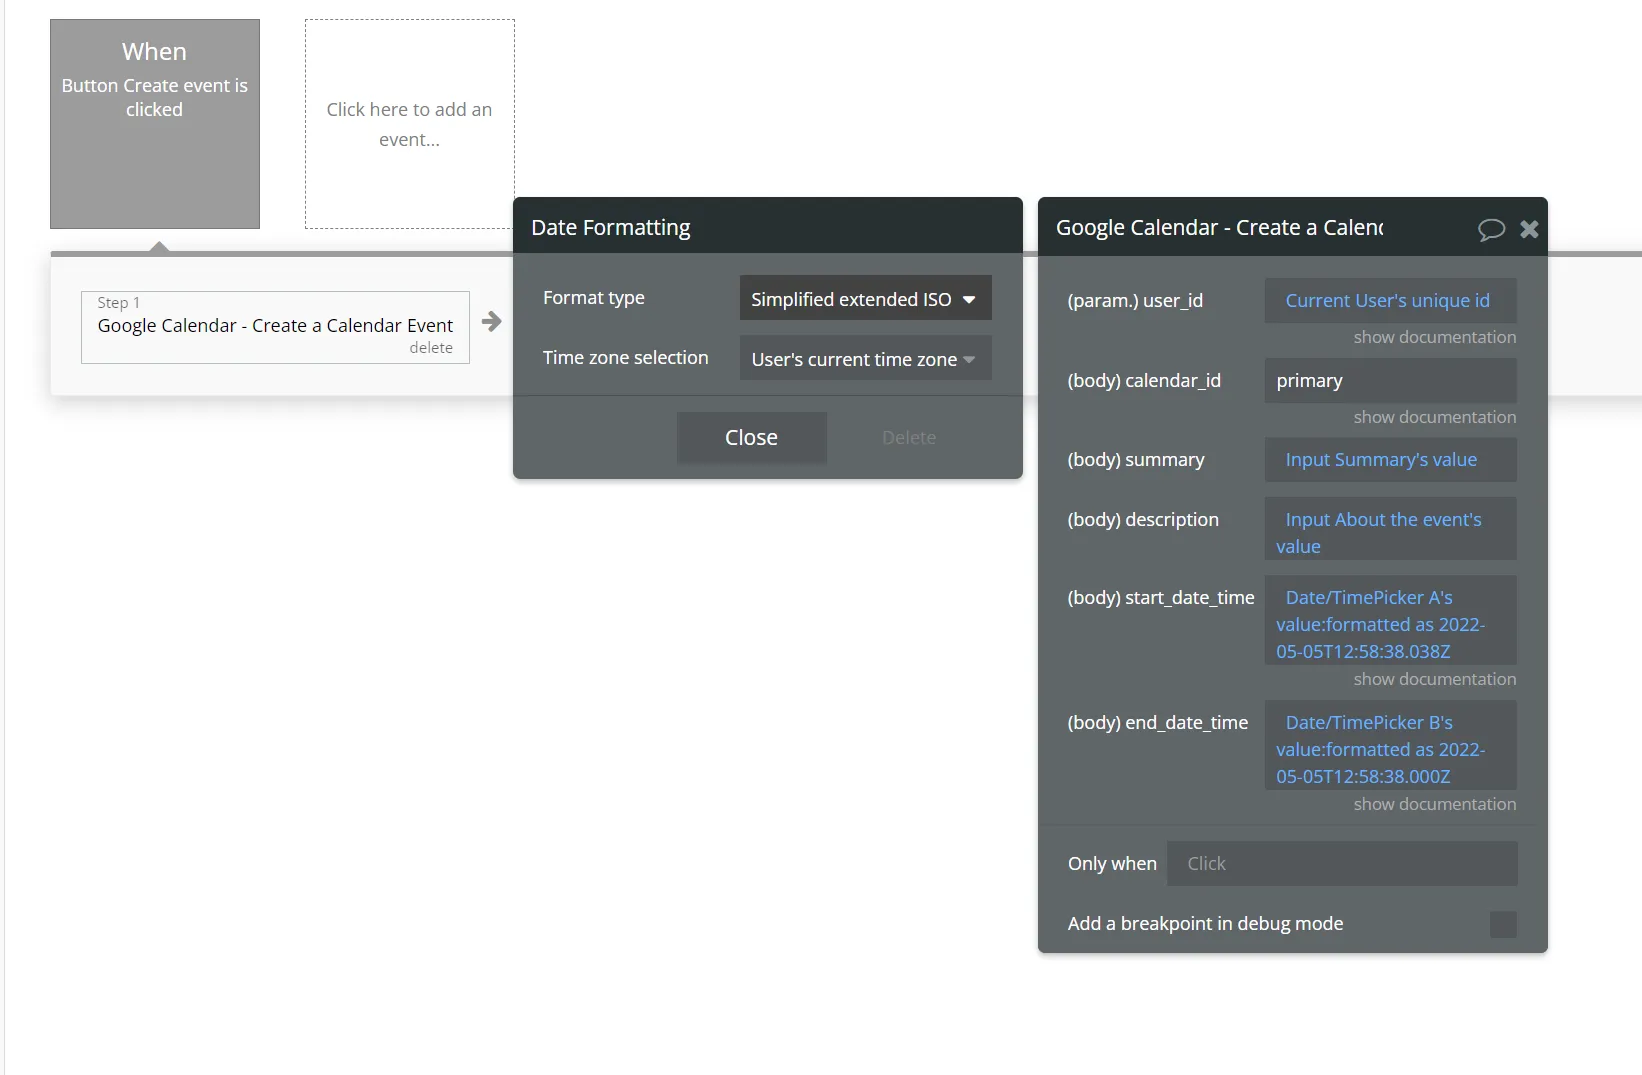Close the Date Formatting popup

751,438
